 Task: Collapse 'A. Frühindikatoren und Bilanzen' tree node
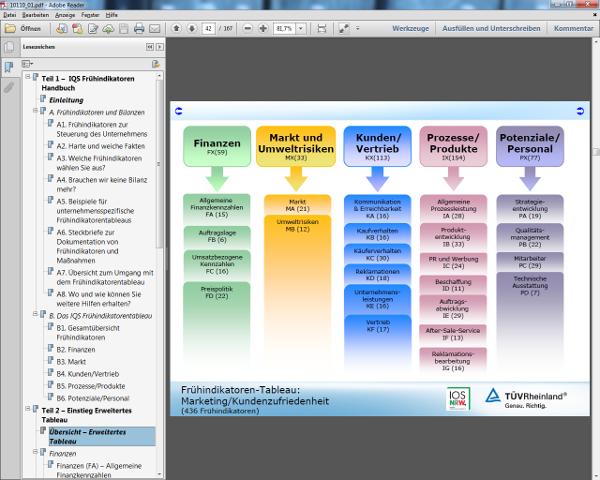[x=35, y=112]
